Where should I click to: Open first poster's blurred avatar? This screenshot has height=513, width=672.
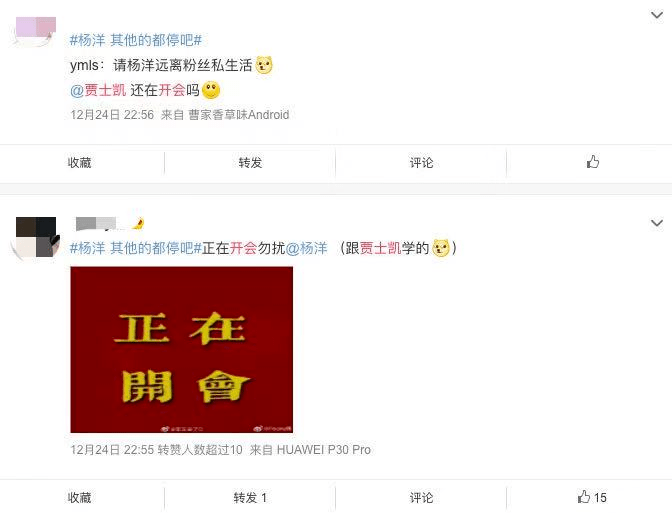36,31
